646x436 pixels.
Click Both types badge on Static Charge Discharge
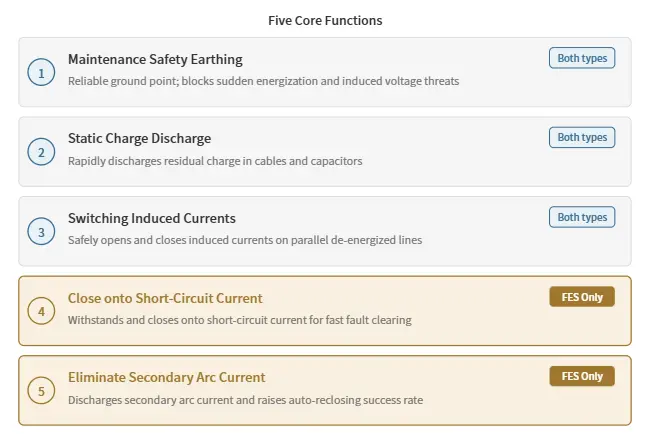pos(582,137)
